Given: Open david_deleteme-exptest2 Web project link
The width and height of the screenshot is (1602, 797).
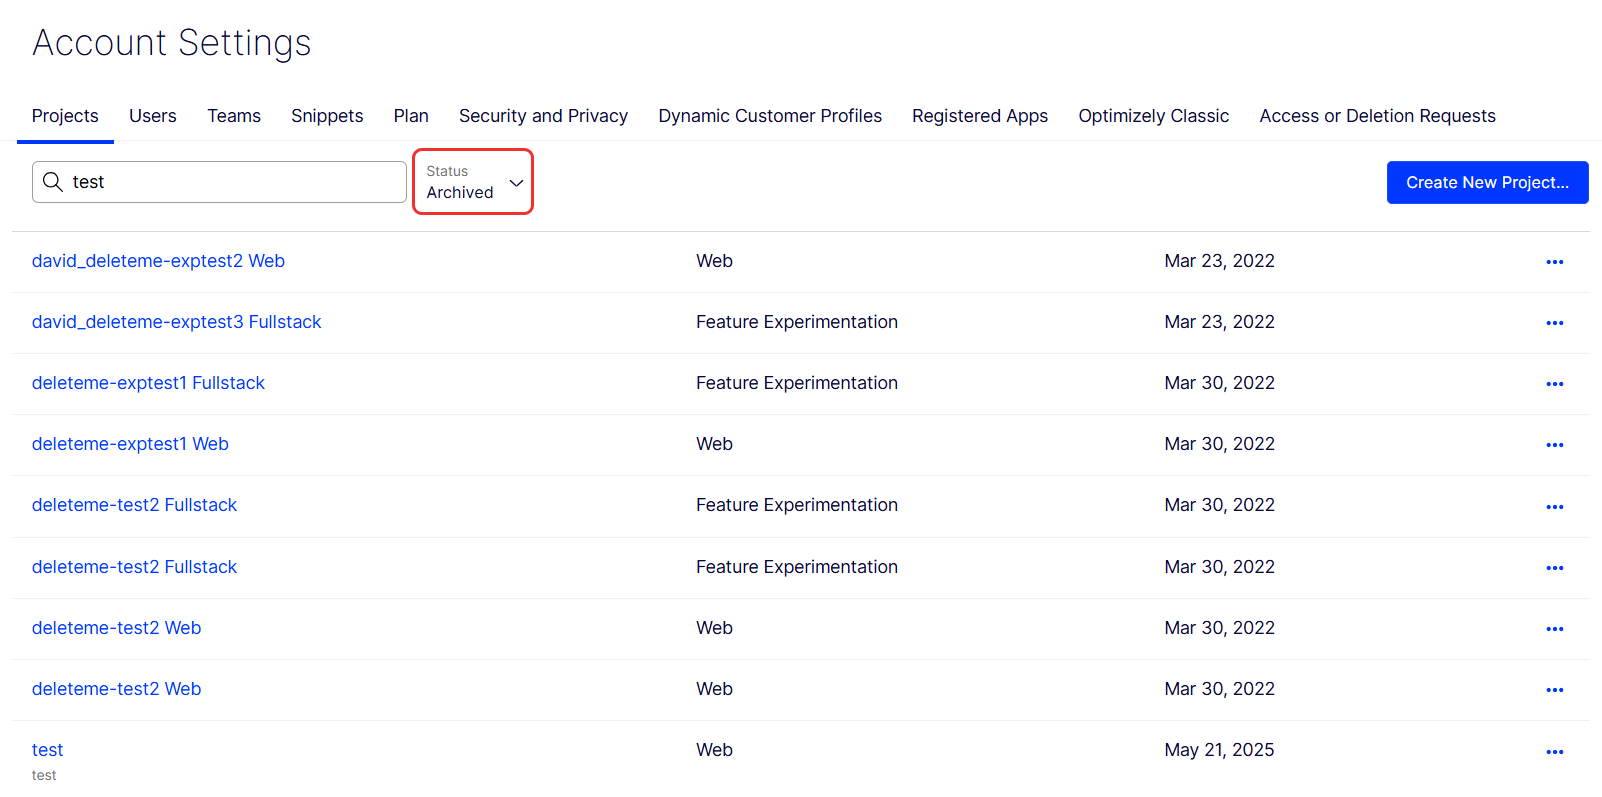Looking at the screenshot, I should click(x=158, y=261).
